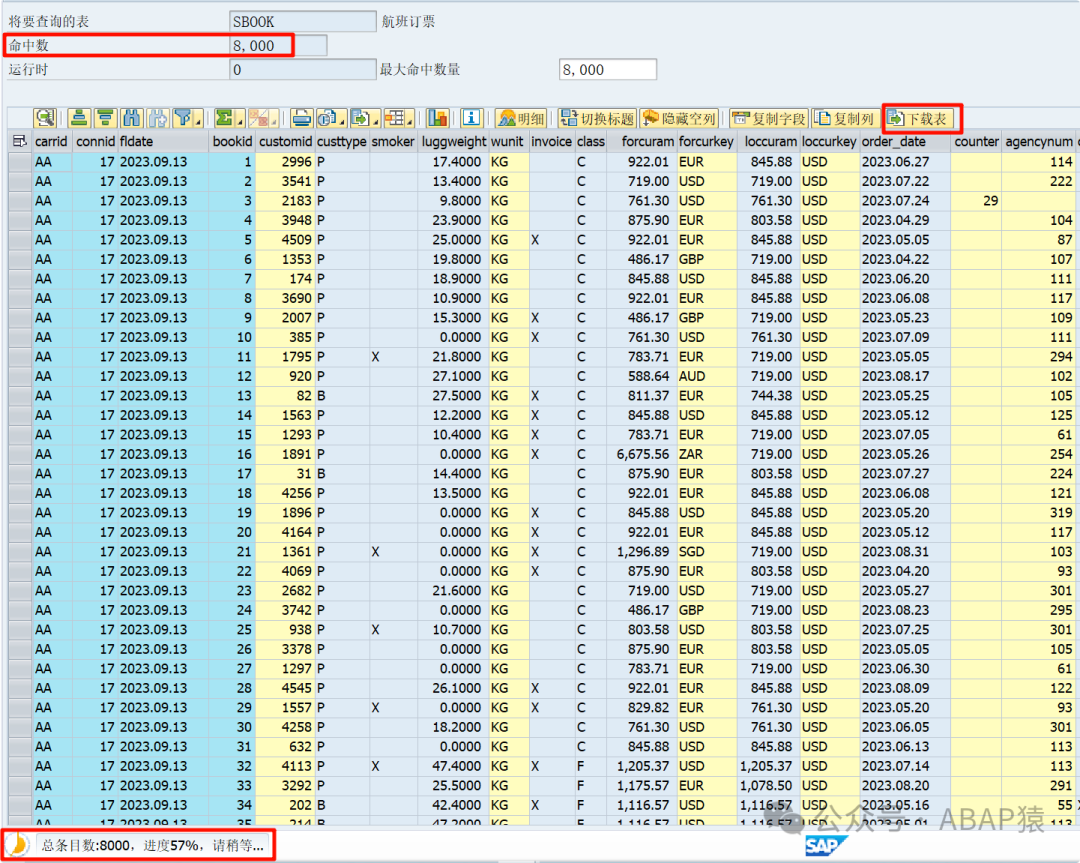Open dropdown arrow next to Views icon
The height and width of the screenshot is (863, 1080).
point(342,121)
